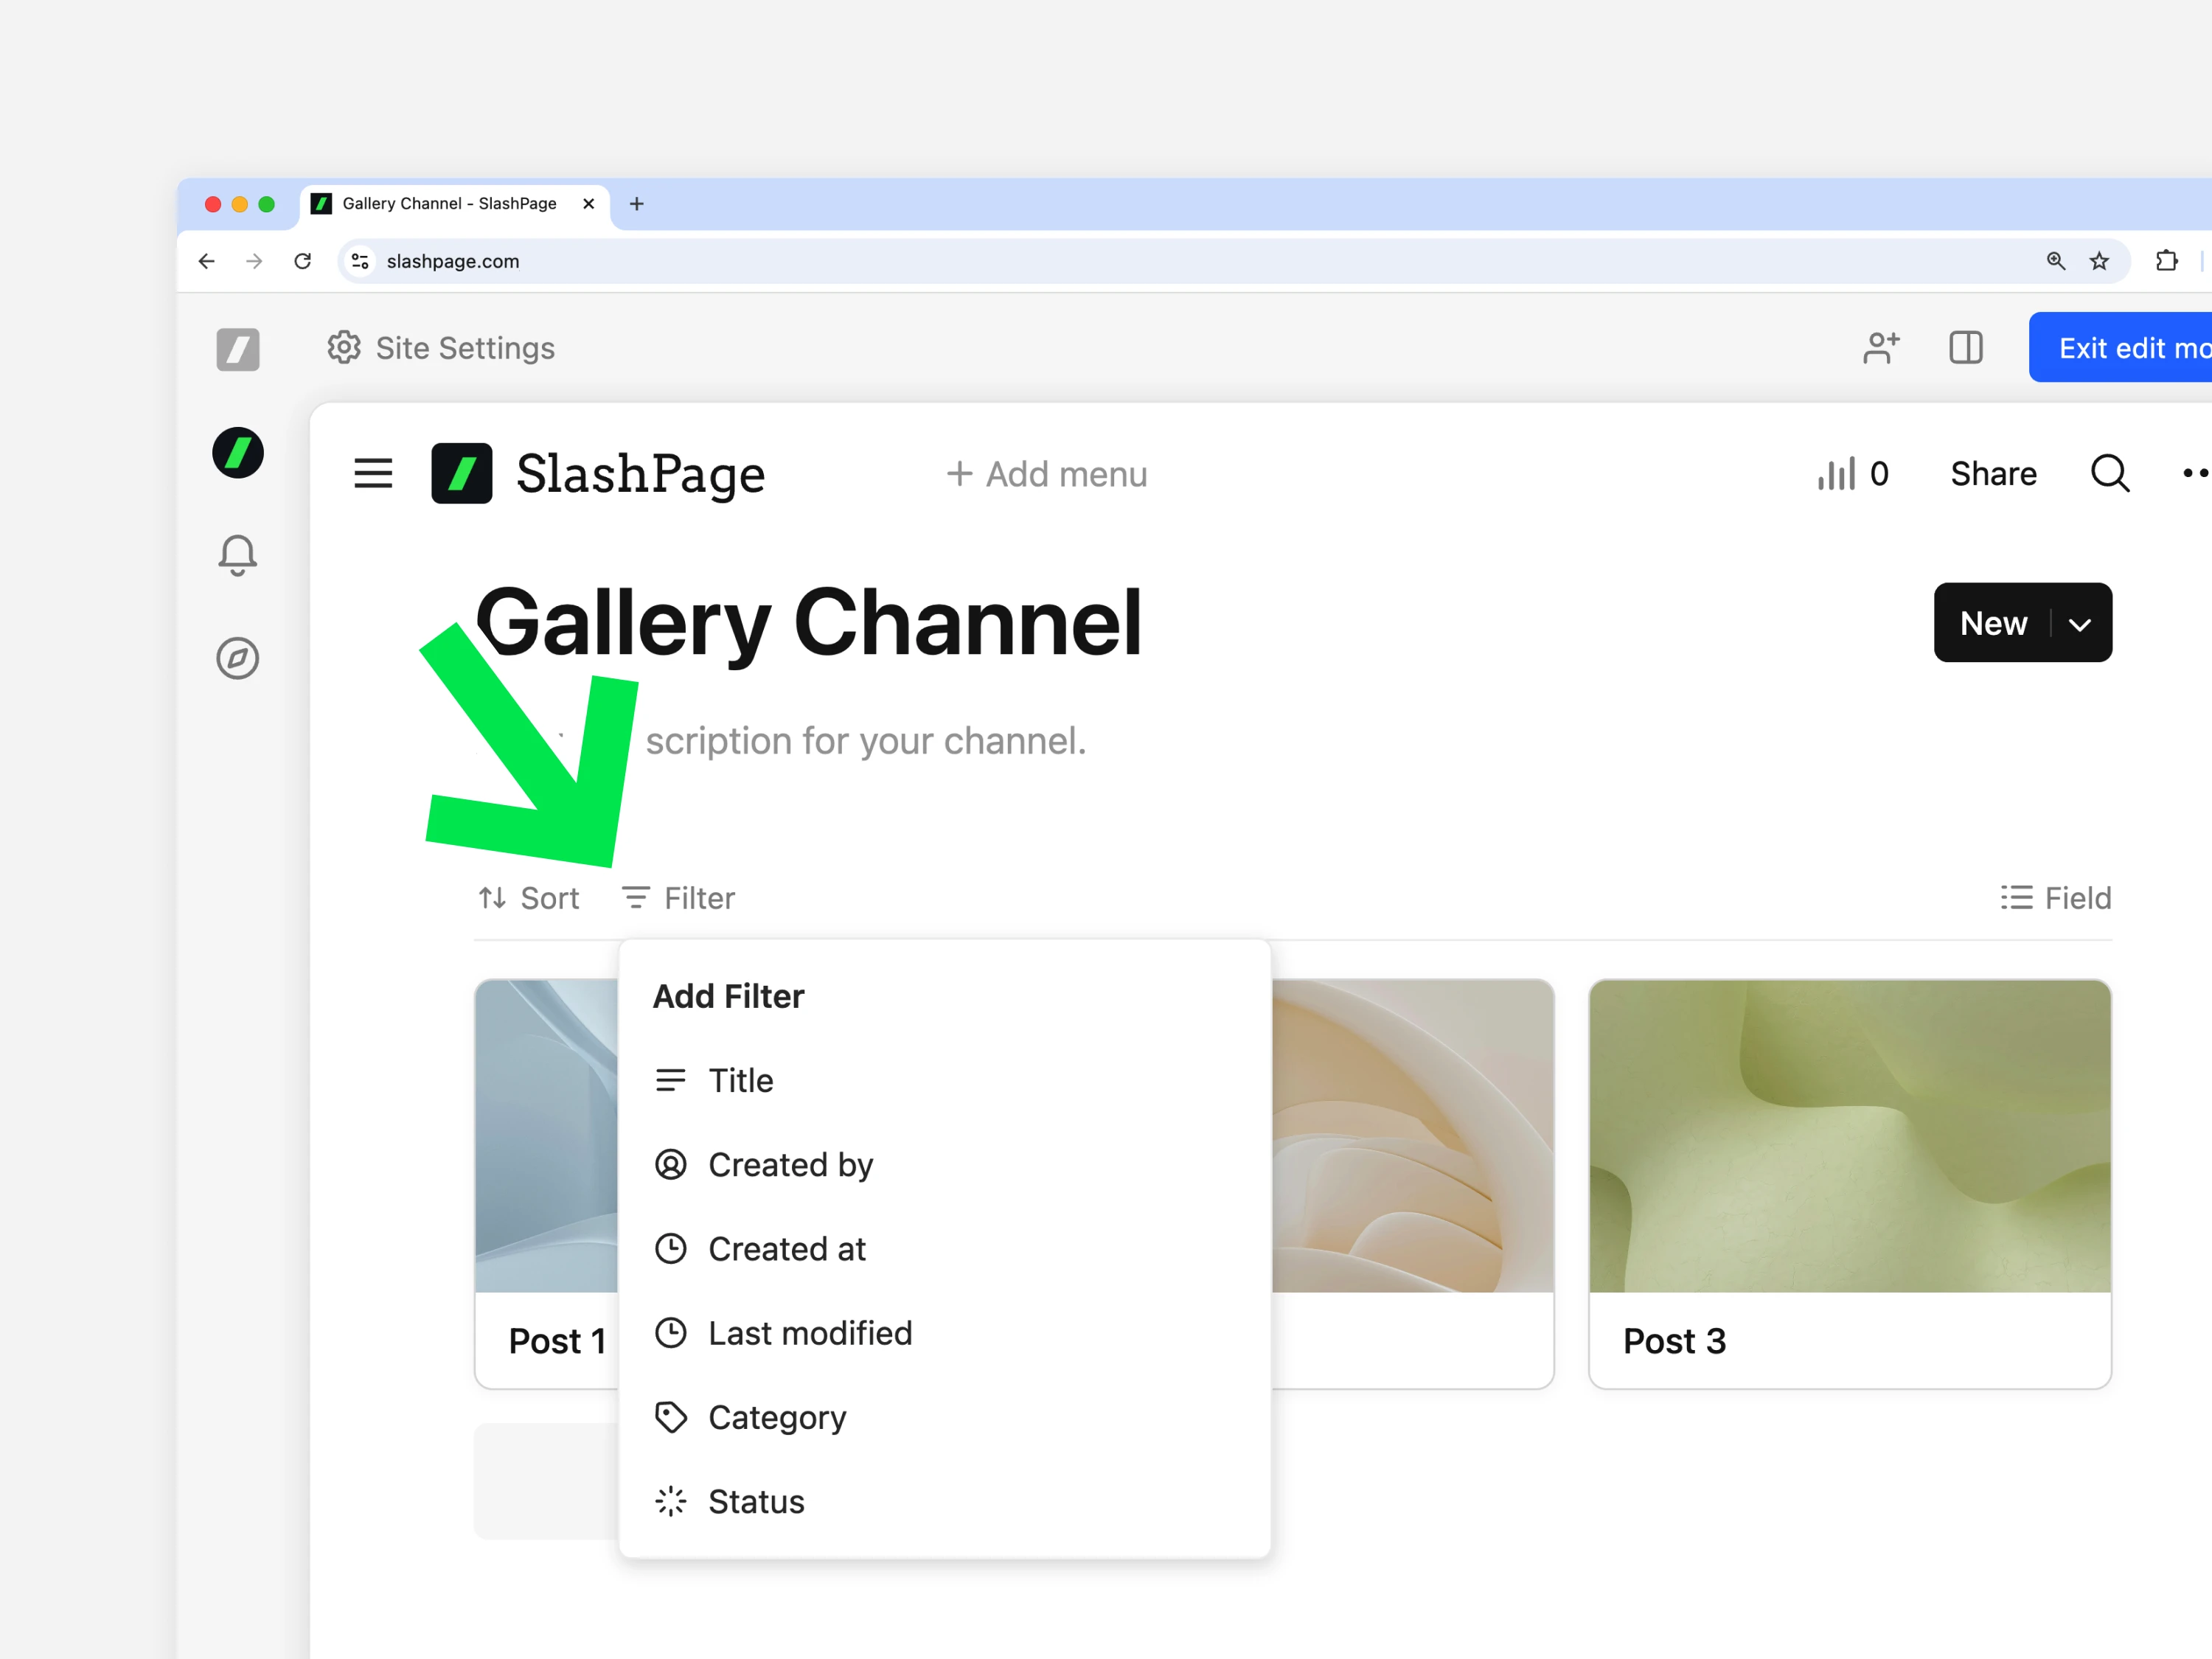Open the analytics bar chart icon

(x=1836, y=473)
